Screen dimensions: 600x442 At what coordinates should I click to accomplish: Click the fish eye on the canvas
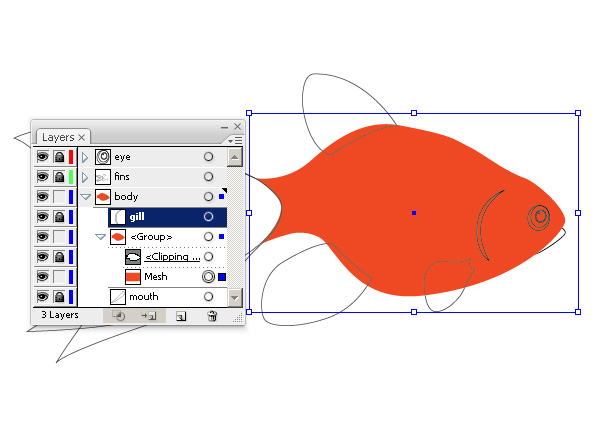(539, 217)
